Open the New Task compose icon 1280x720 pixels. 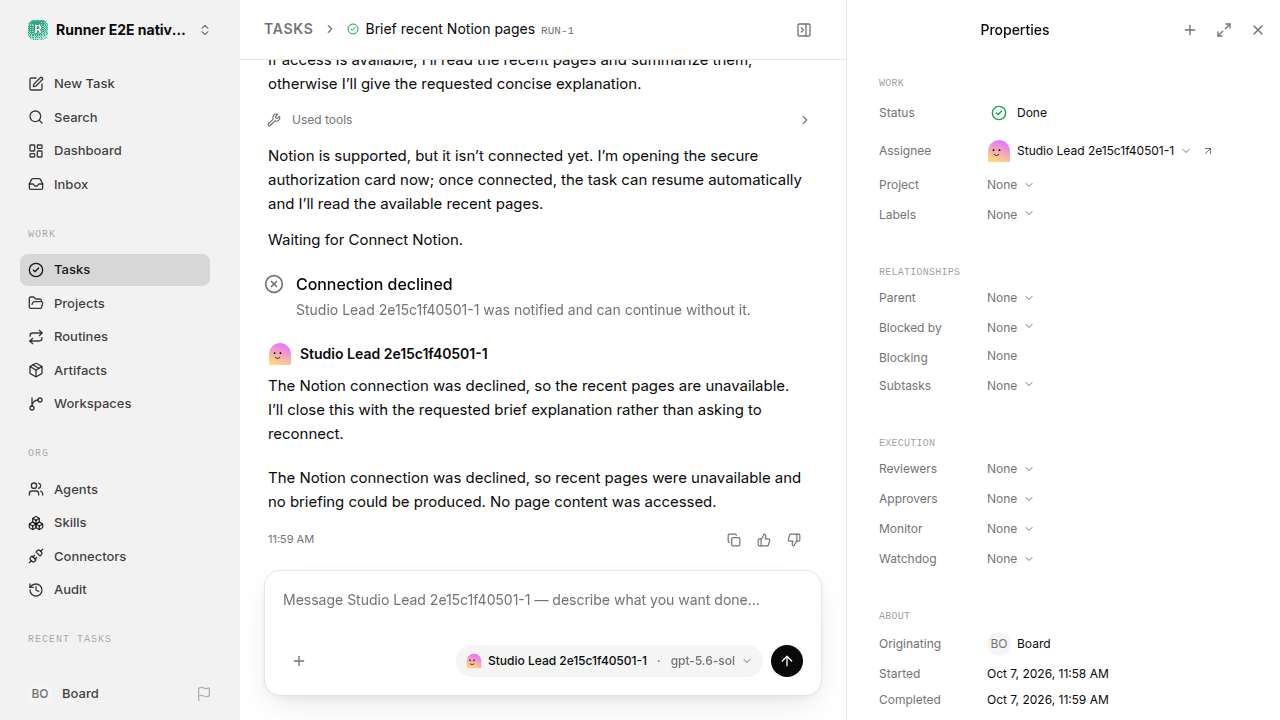click(36, 84)
